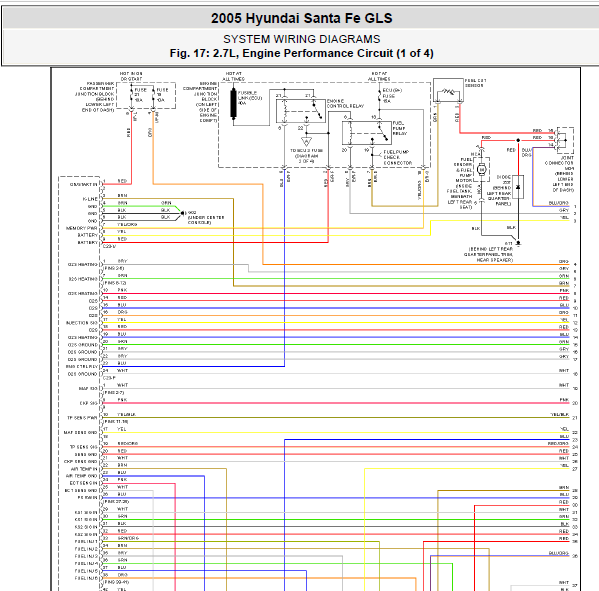This screenshot has width=599, height=591.
Task: Click the "BATTERY" label on pin 9 RED
Action: point(87,243)
